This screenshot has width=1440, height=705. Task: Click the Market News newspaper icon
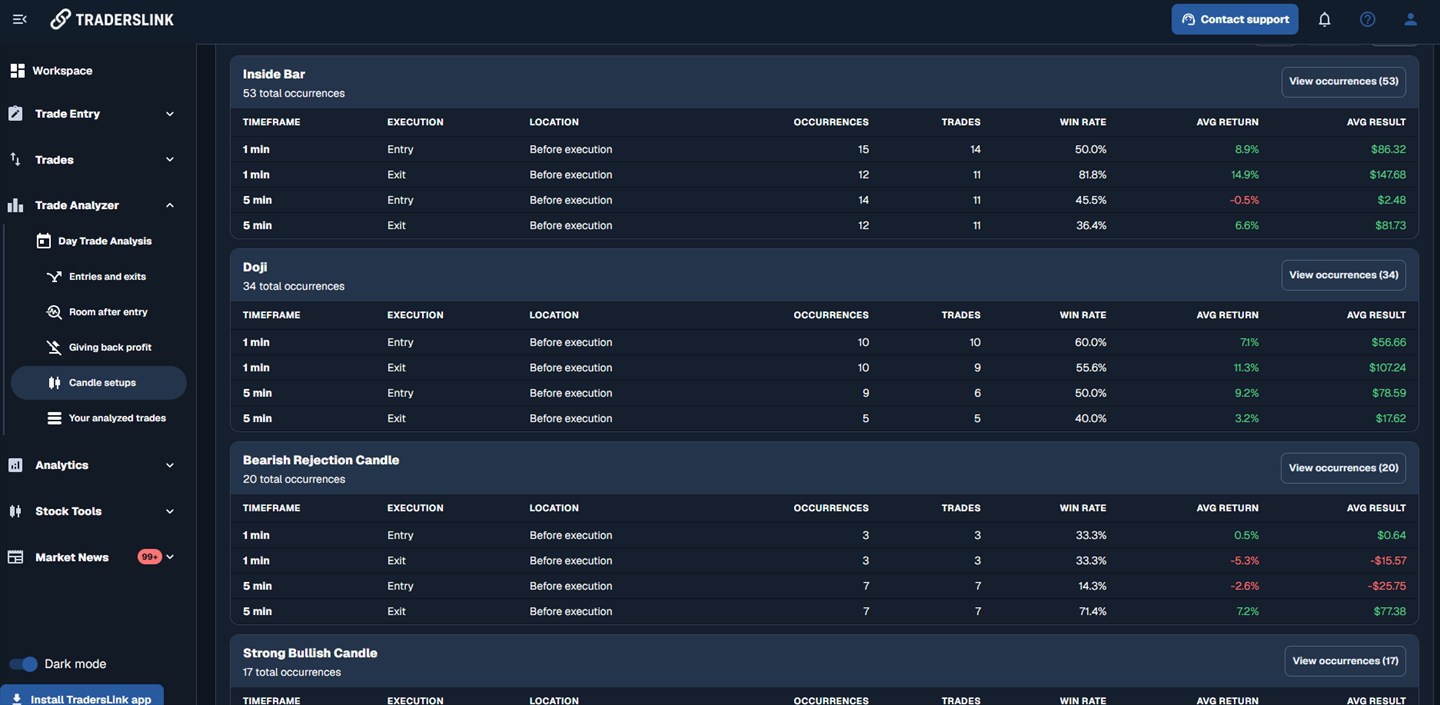pyautogui.click(x=15, y=557)
